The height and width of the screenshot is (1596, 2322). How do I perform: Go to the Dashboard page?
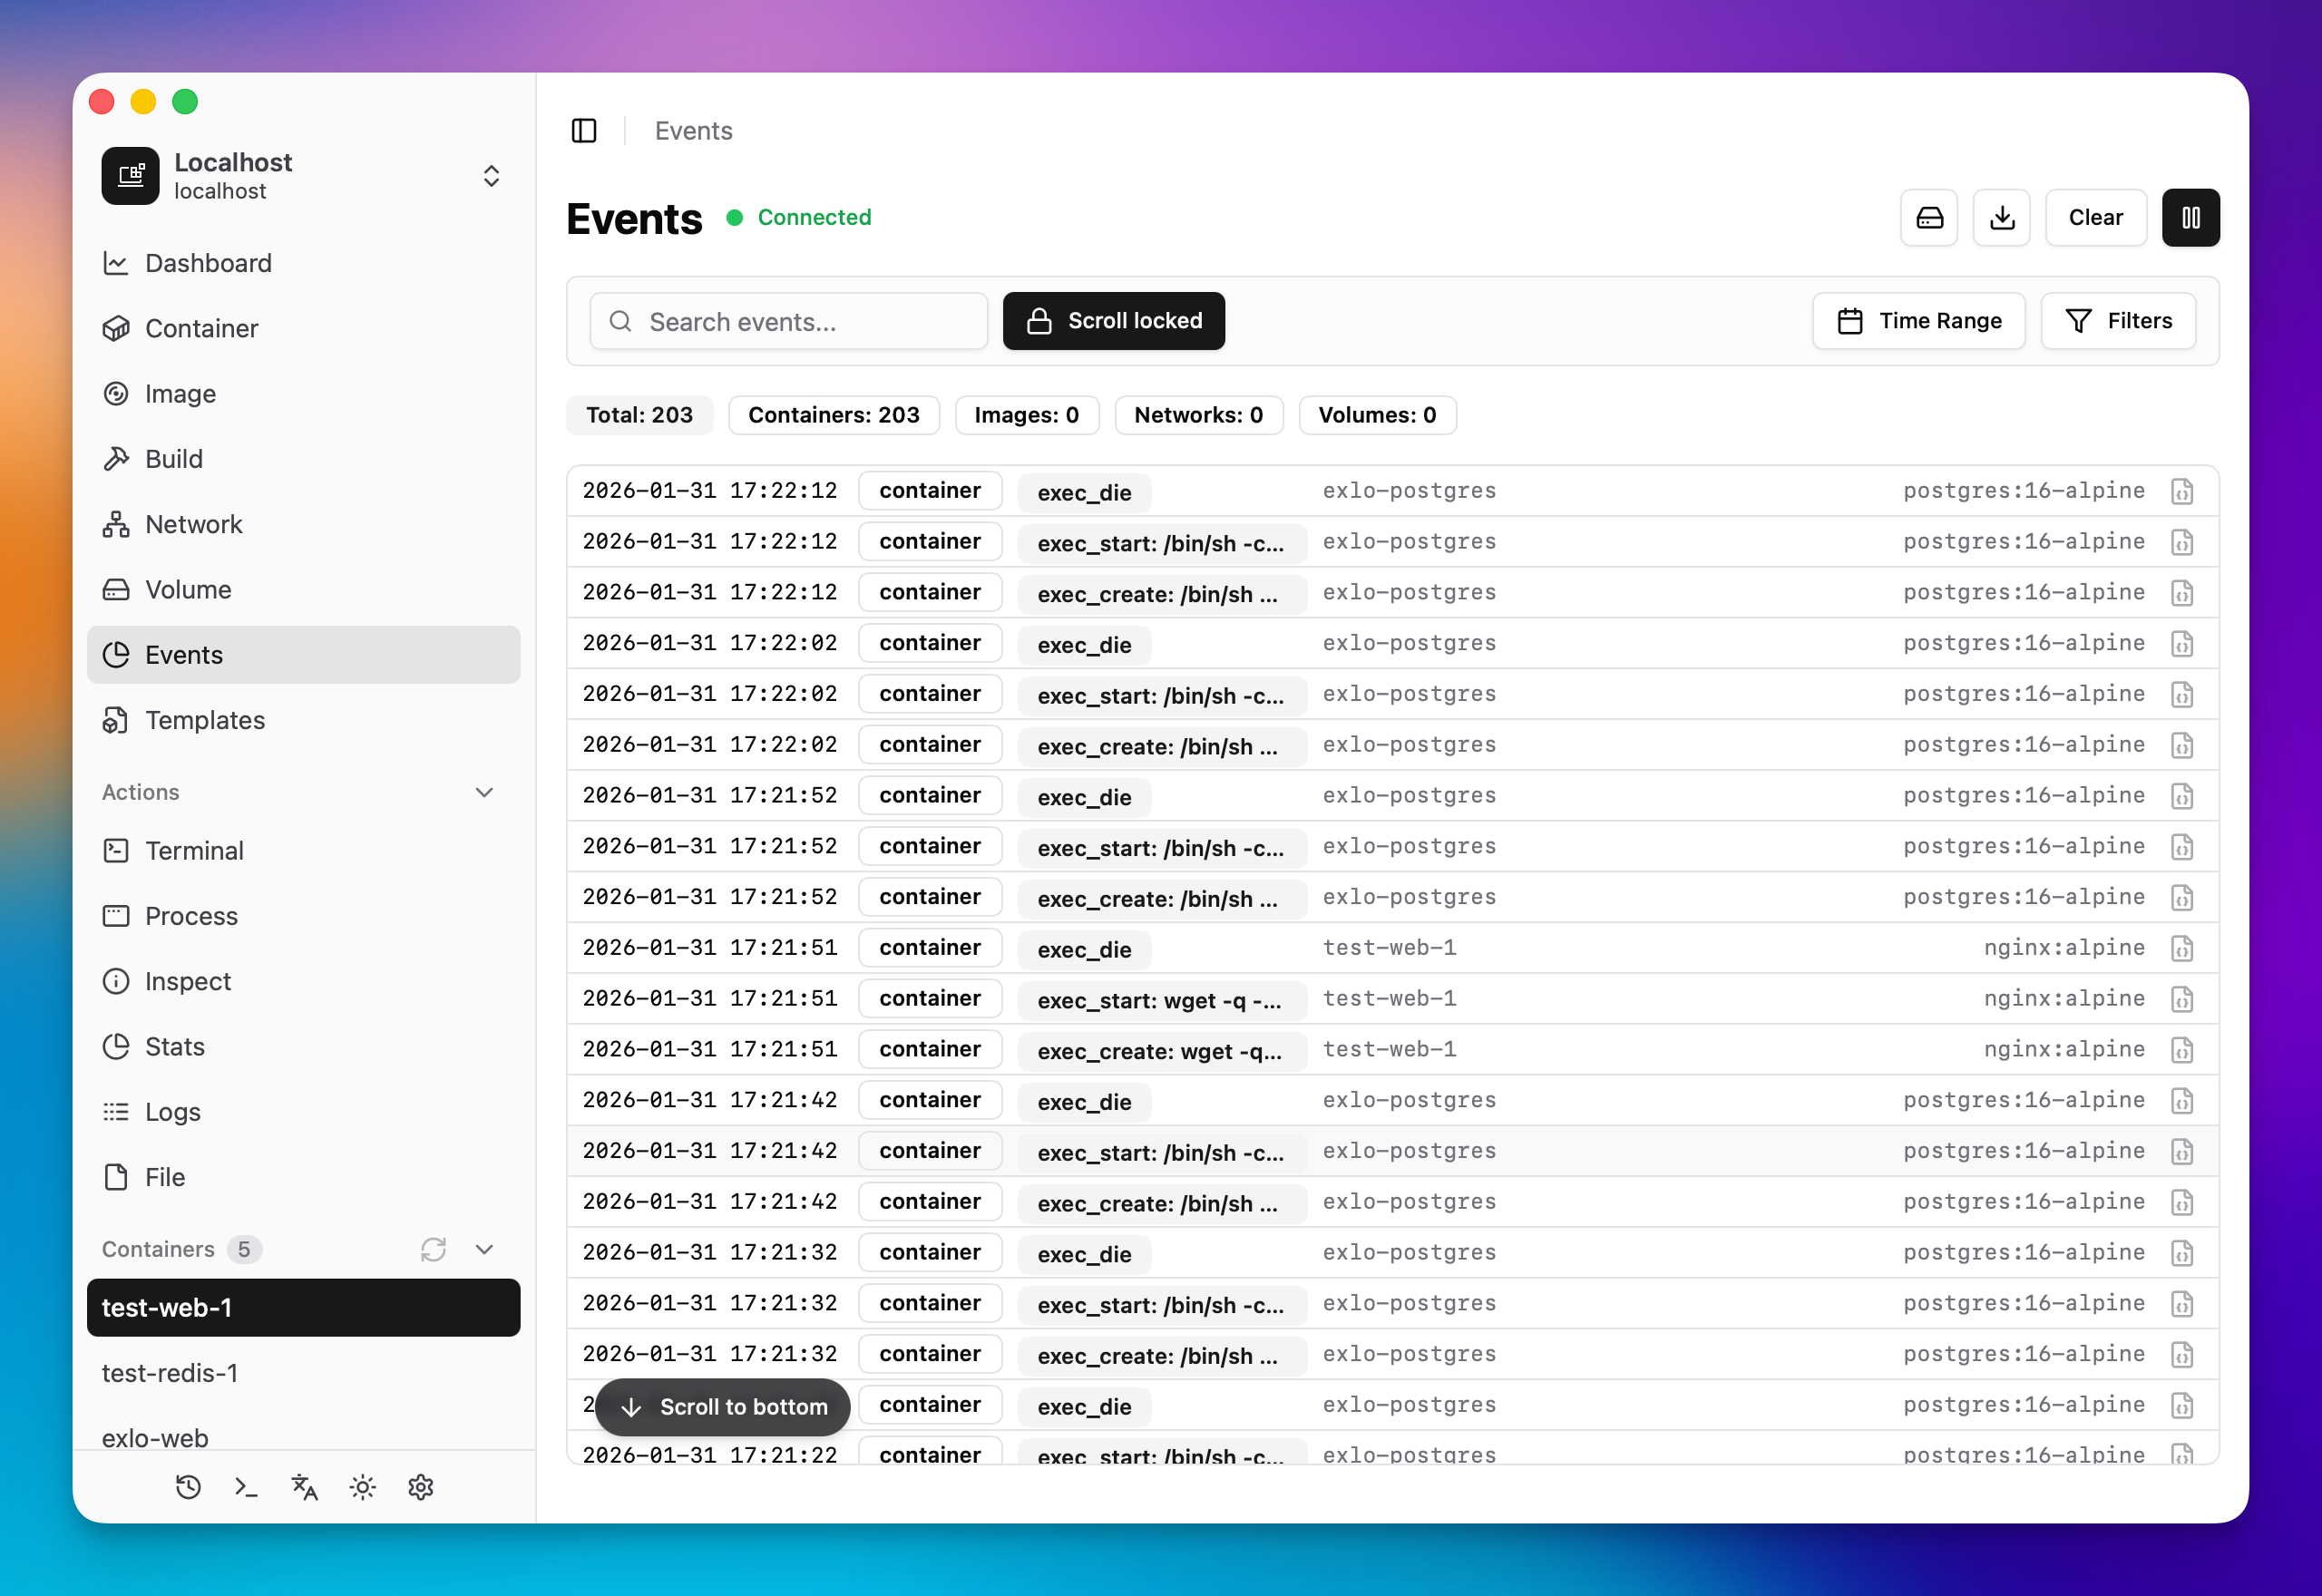208,263
